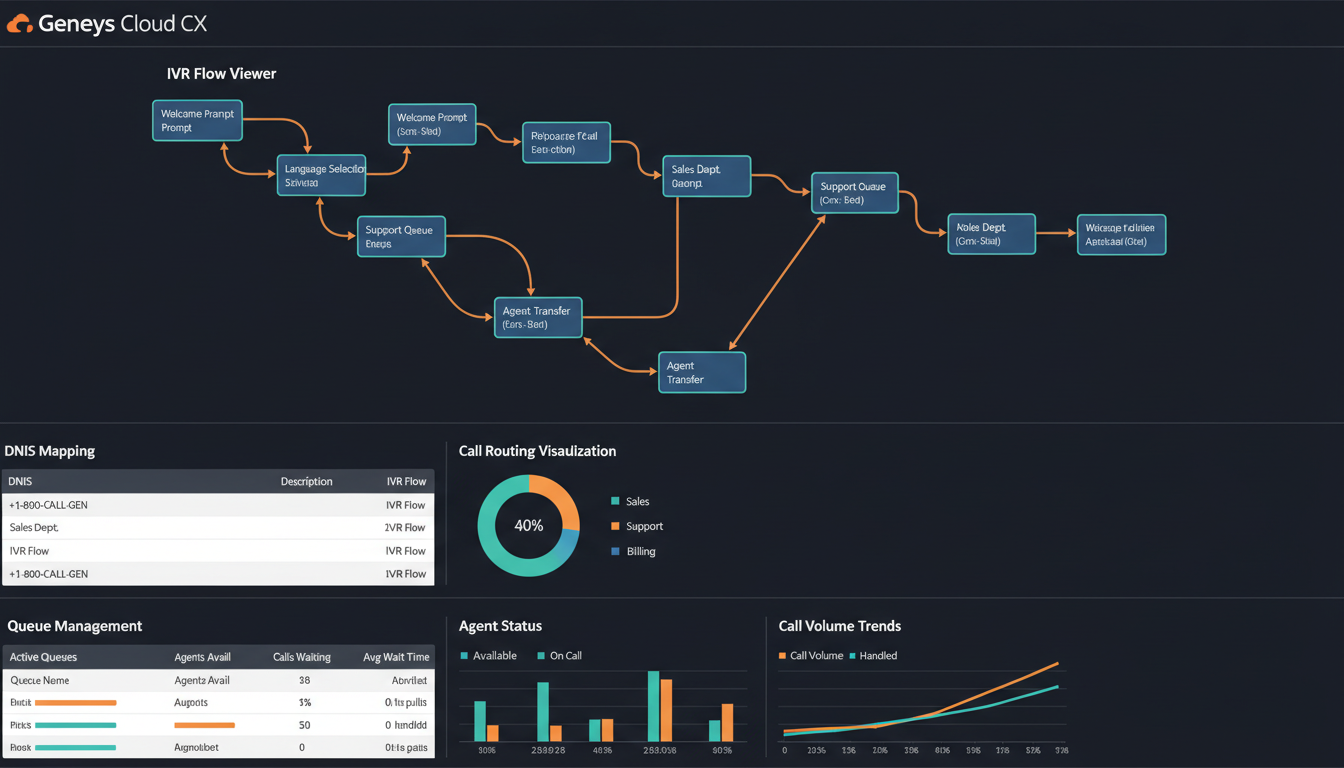Click the "50" calls waiting value
1344x768 pixels.
[304, 725]
